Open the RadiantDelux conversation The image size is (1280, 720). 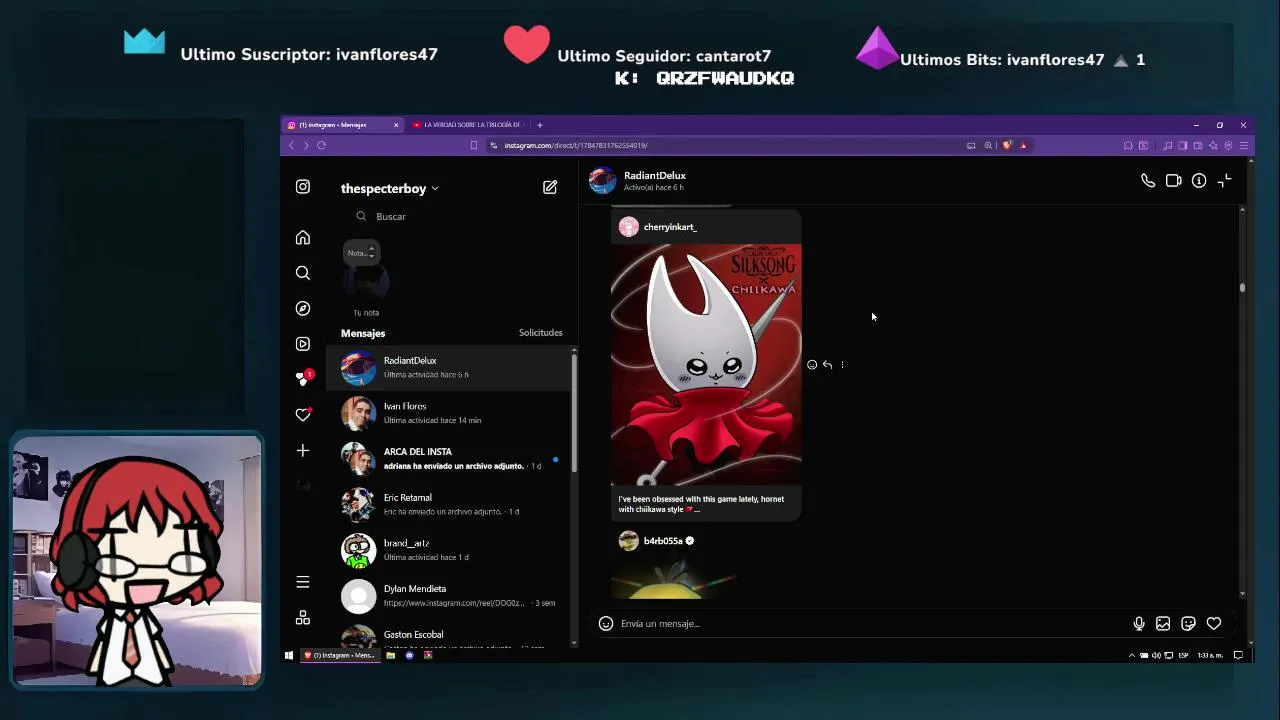click(x=448, y=367)
